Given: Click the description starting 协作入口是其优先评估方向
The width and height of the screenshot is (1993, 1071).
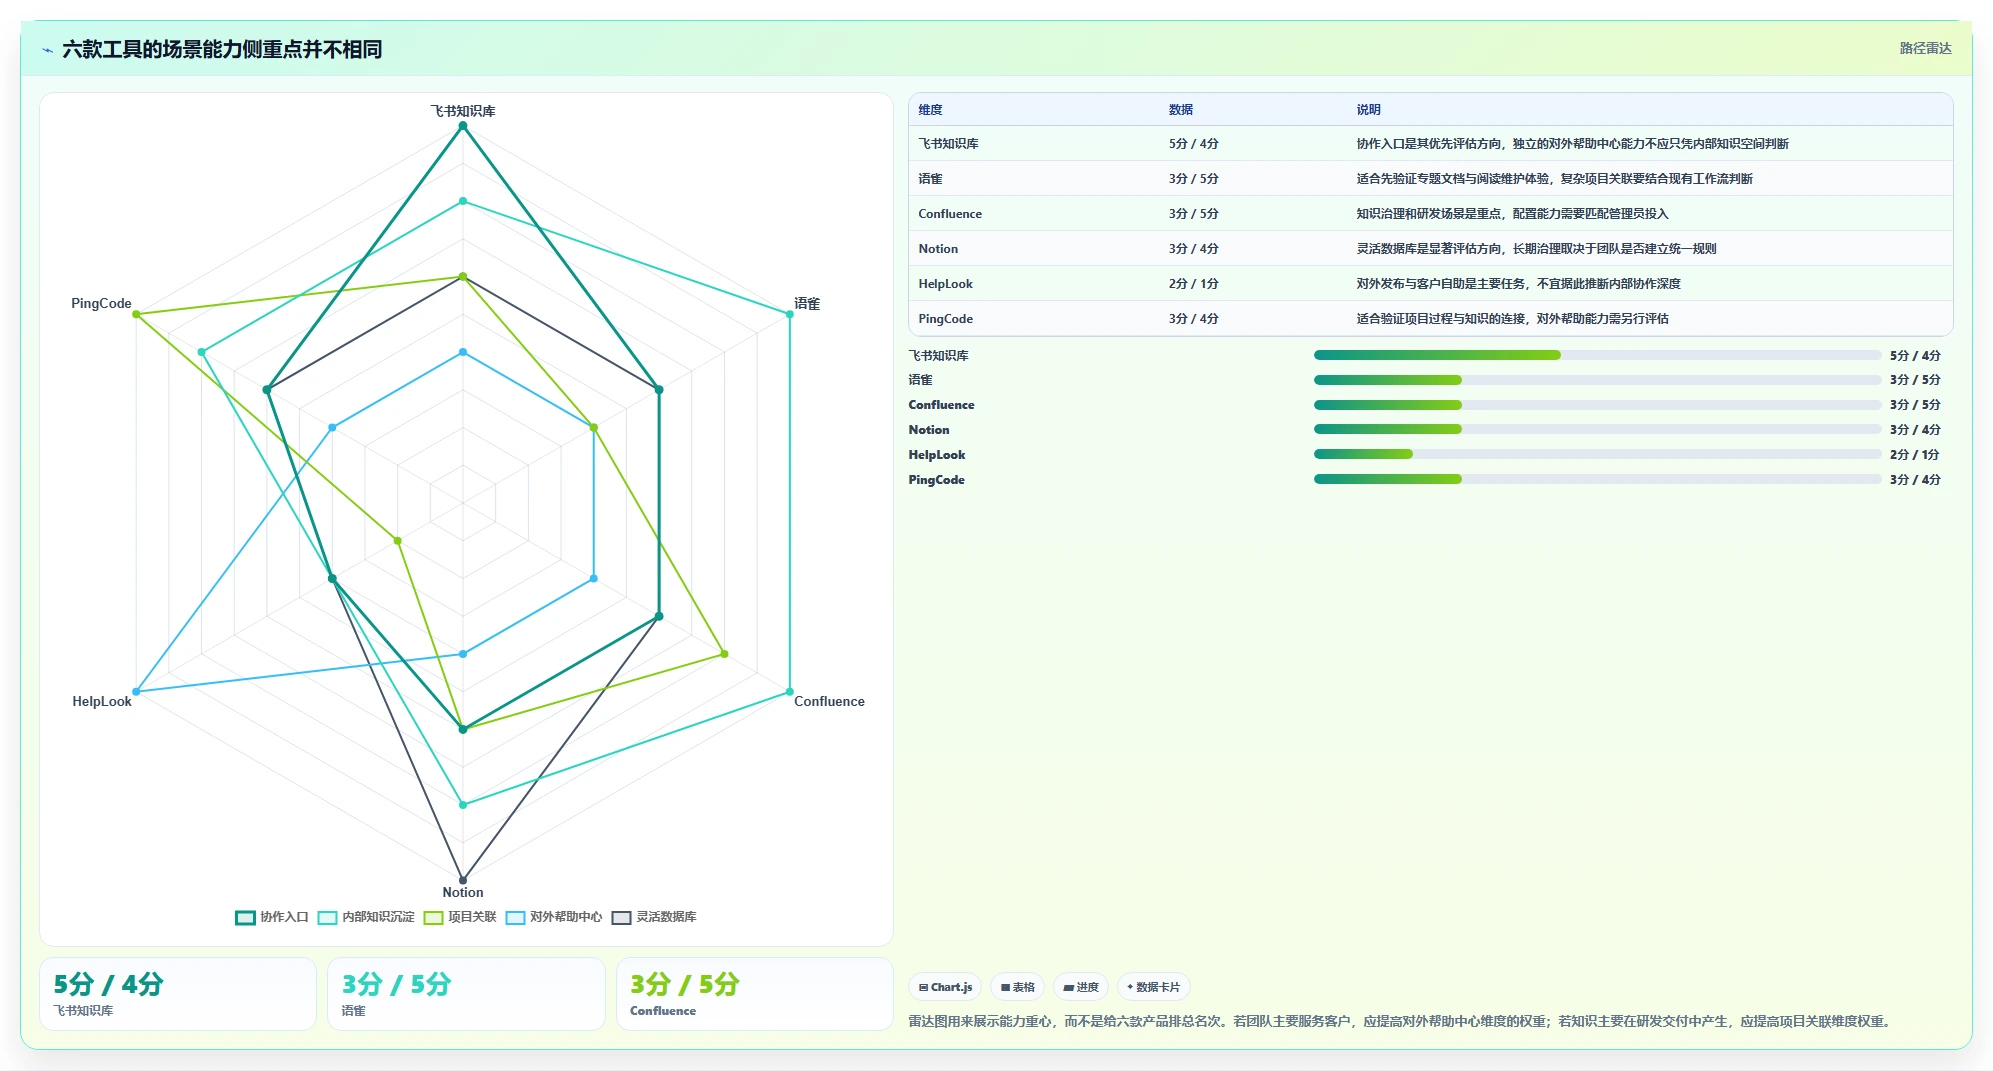Looking at the screenshot, I should coord(1572,144).
